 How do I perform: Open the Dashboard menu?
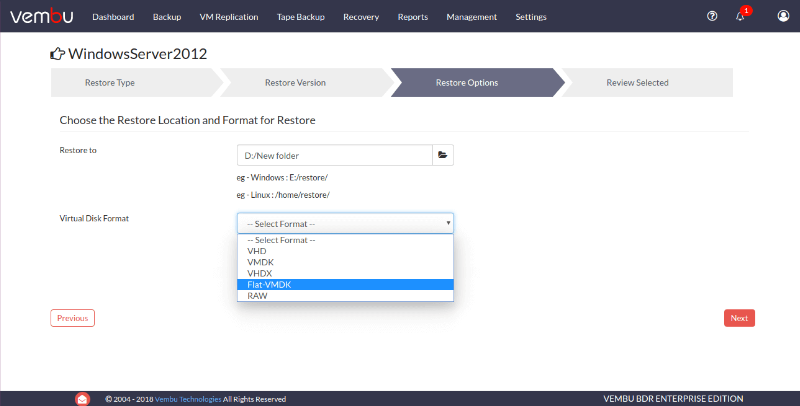pos(113,17)
